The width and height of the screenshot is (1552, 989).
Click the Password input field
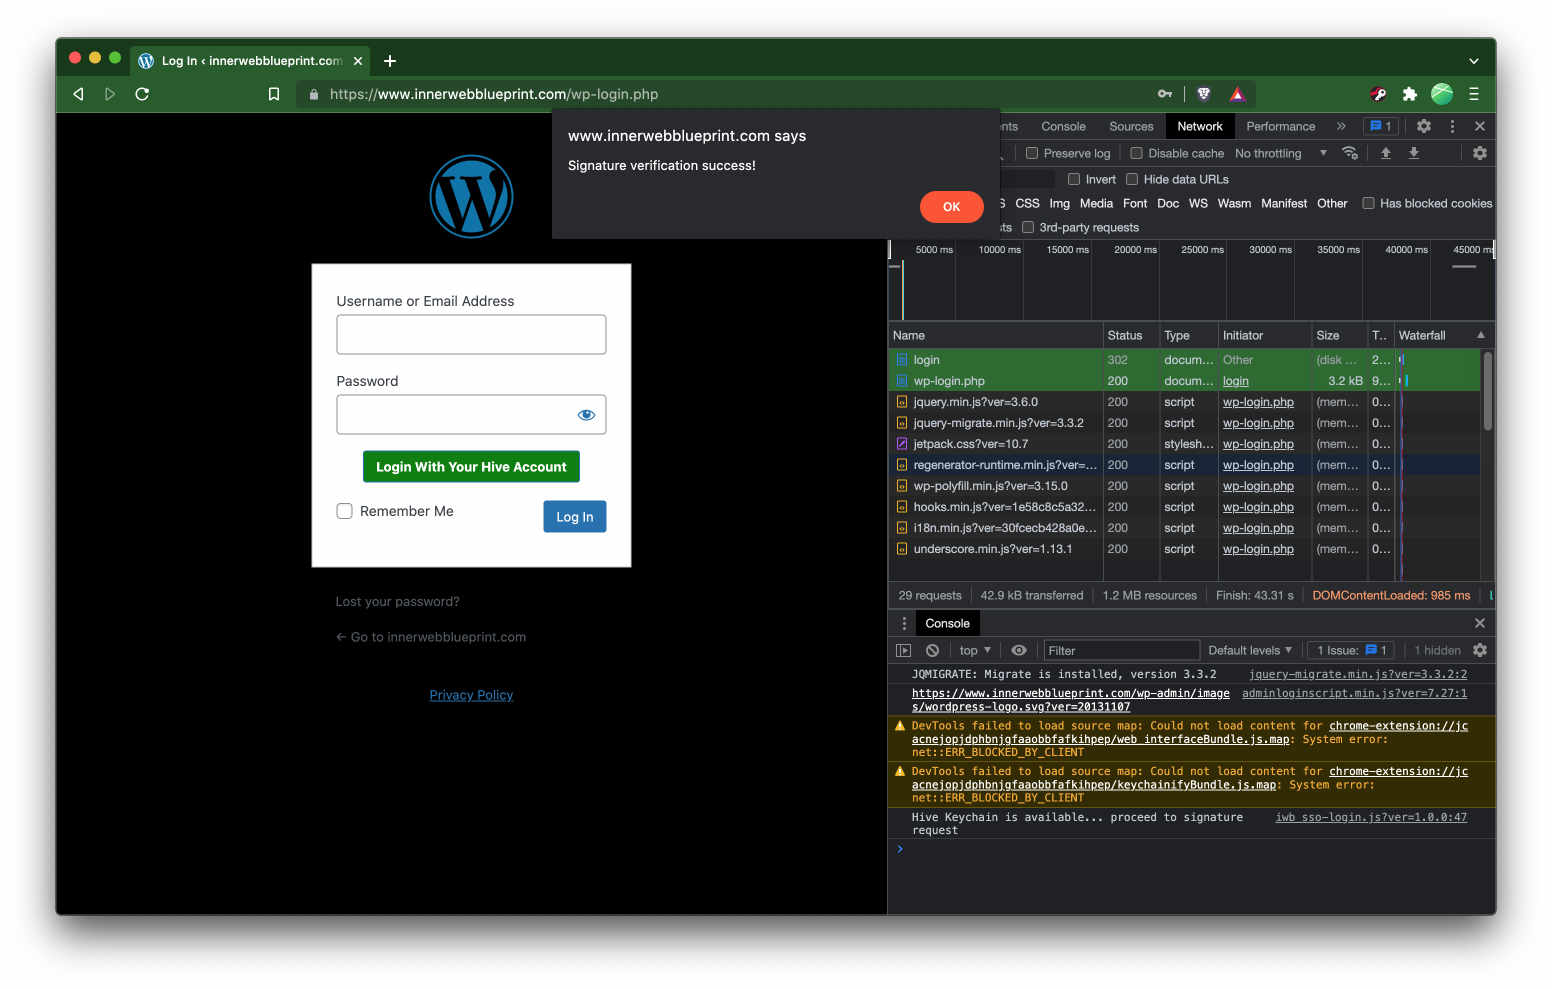pyautogui.click(x=471, y=415)
